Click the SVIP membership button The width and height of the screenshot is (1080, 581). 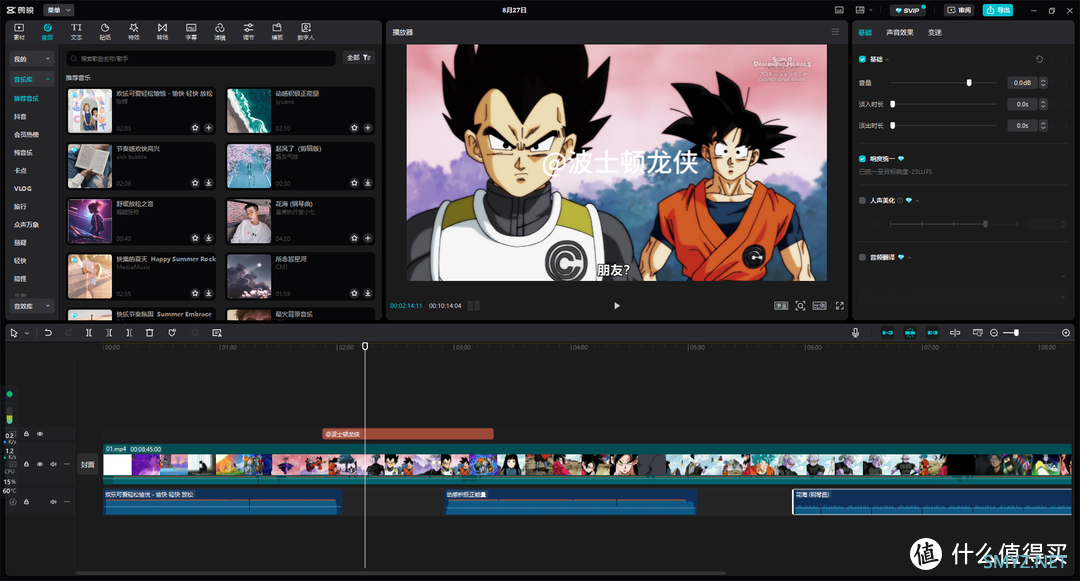point(907,10)
